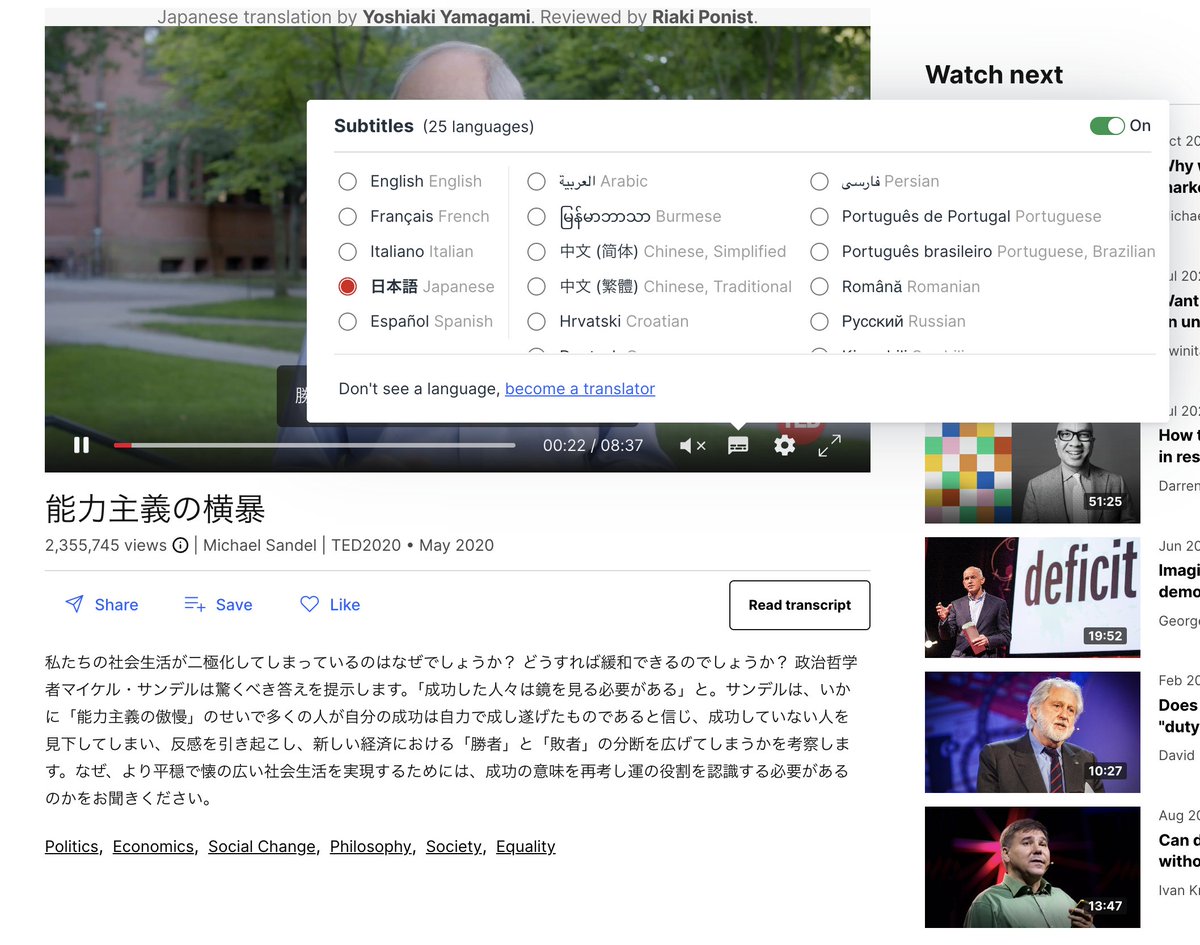Click the Share label
1200x945 pixels.
[117, 605]
